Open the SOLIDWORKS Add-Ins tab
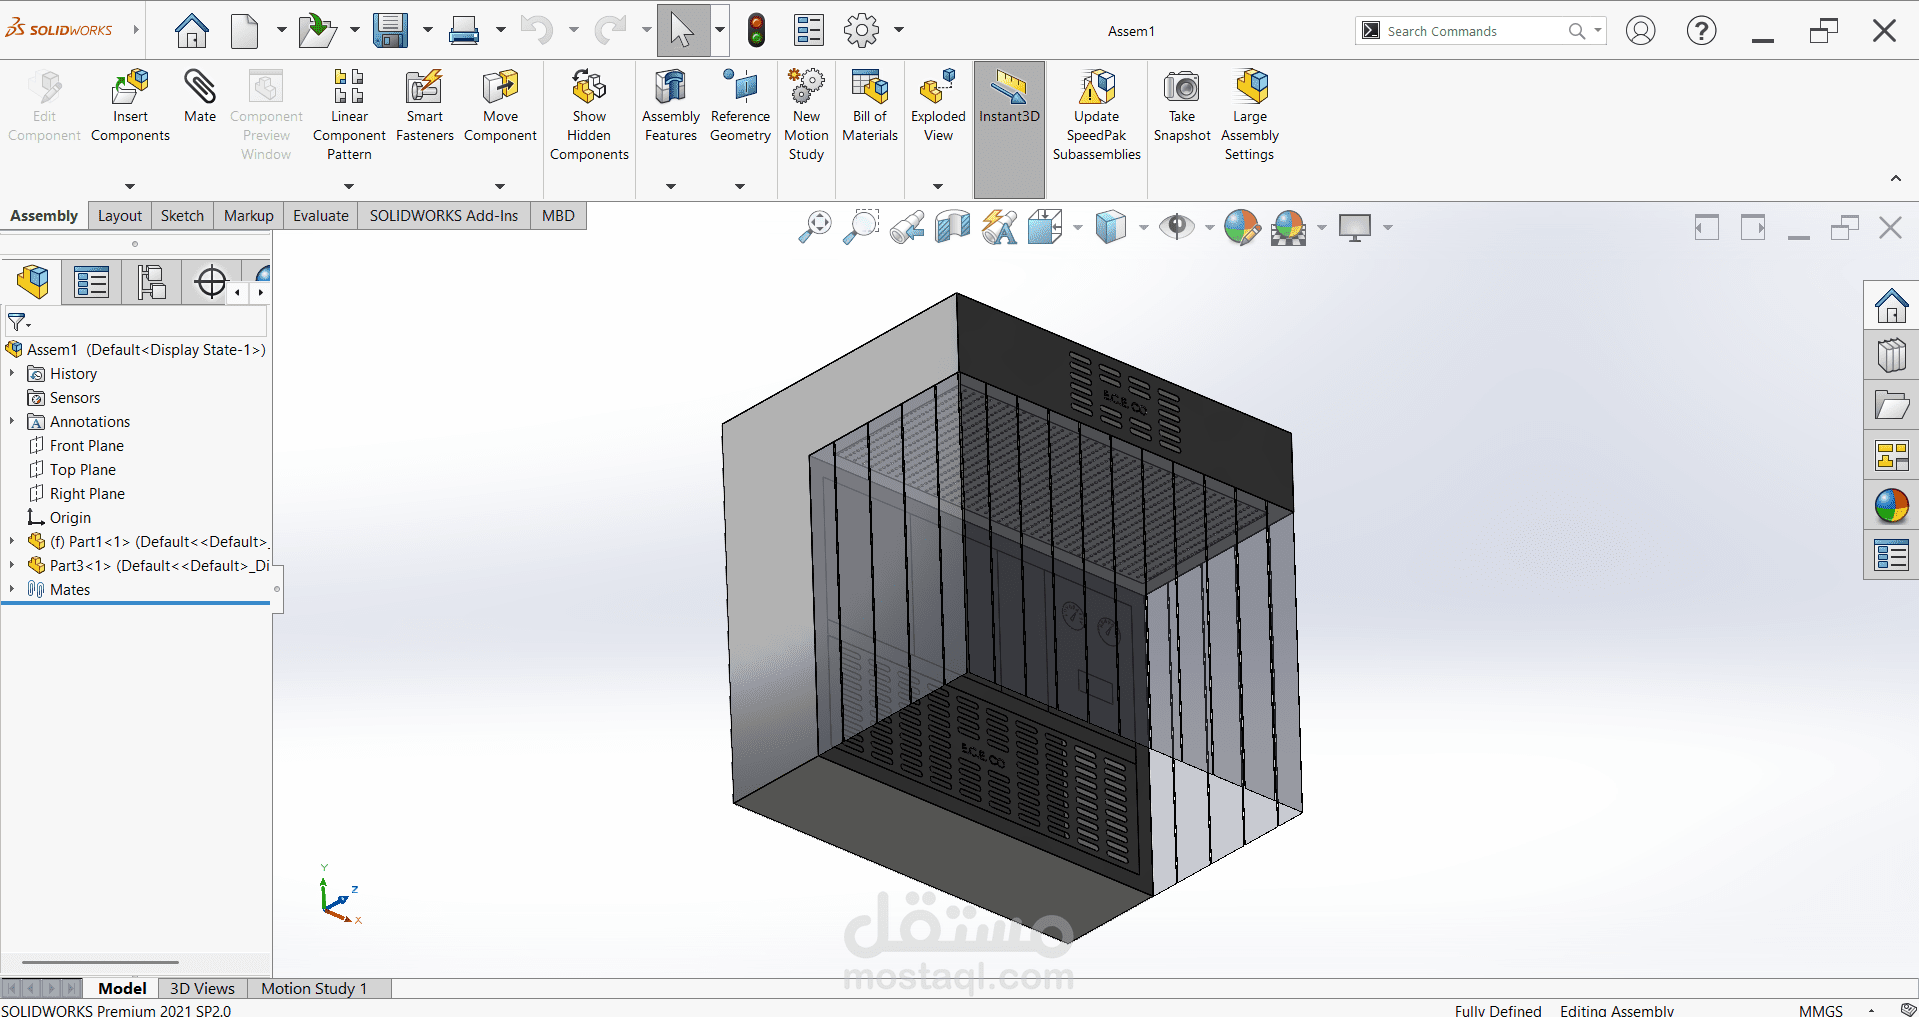This screenshot has height=1017, width=1919. click(x=444, y=215)
